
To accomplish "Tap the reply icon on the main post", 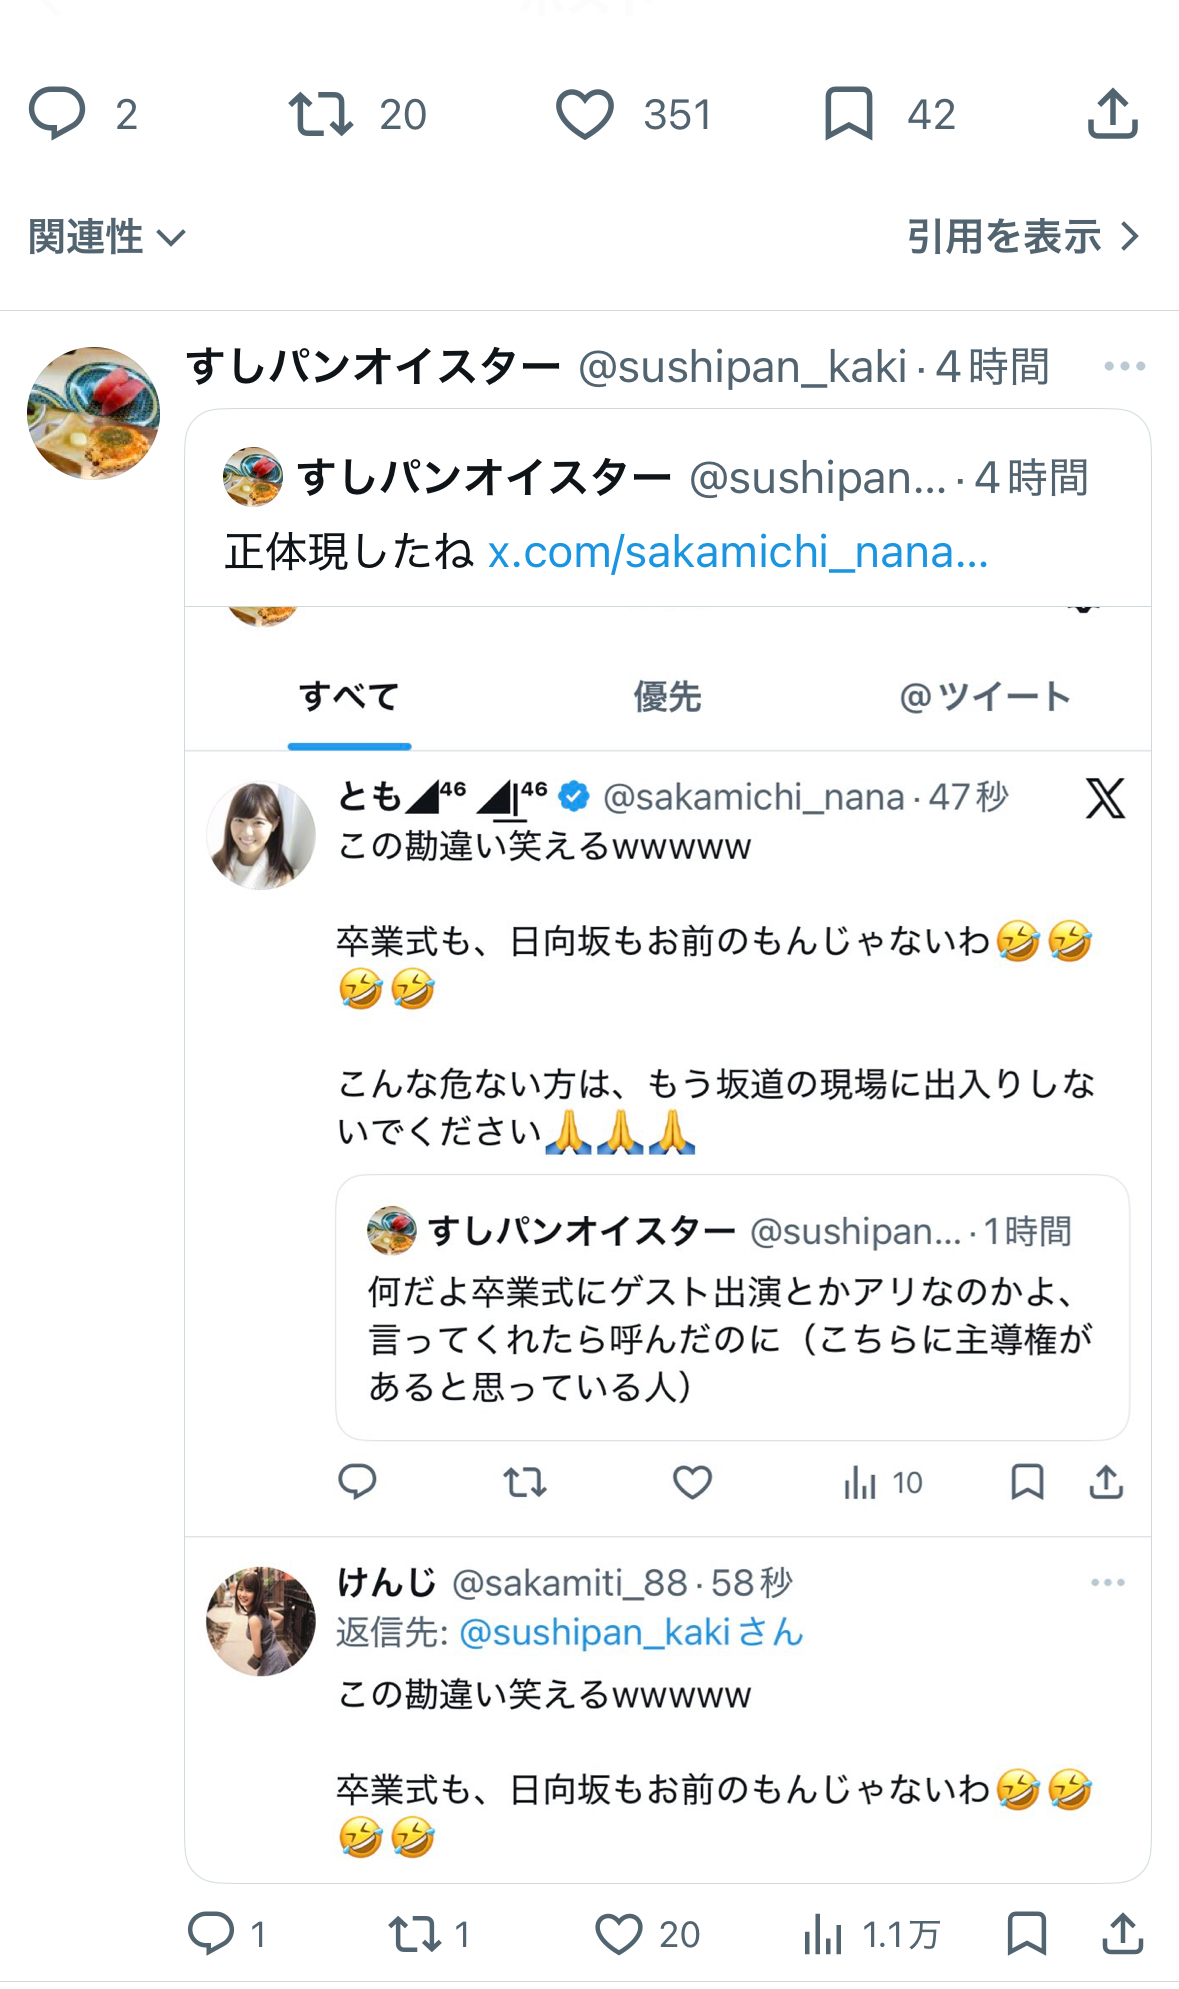I will coord(58,113).
